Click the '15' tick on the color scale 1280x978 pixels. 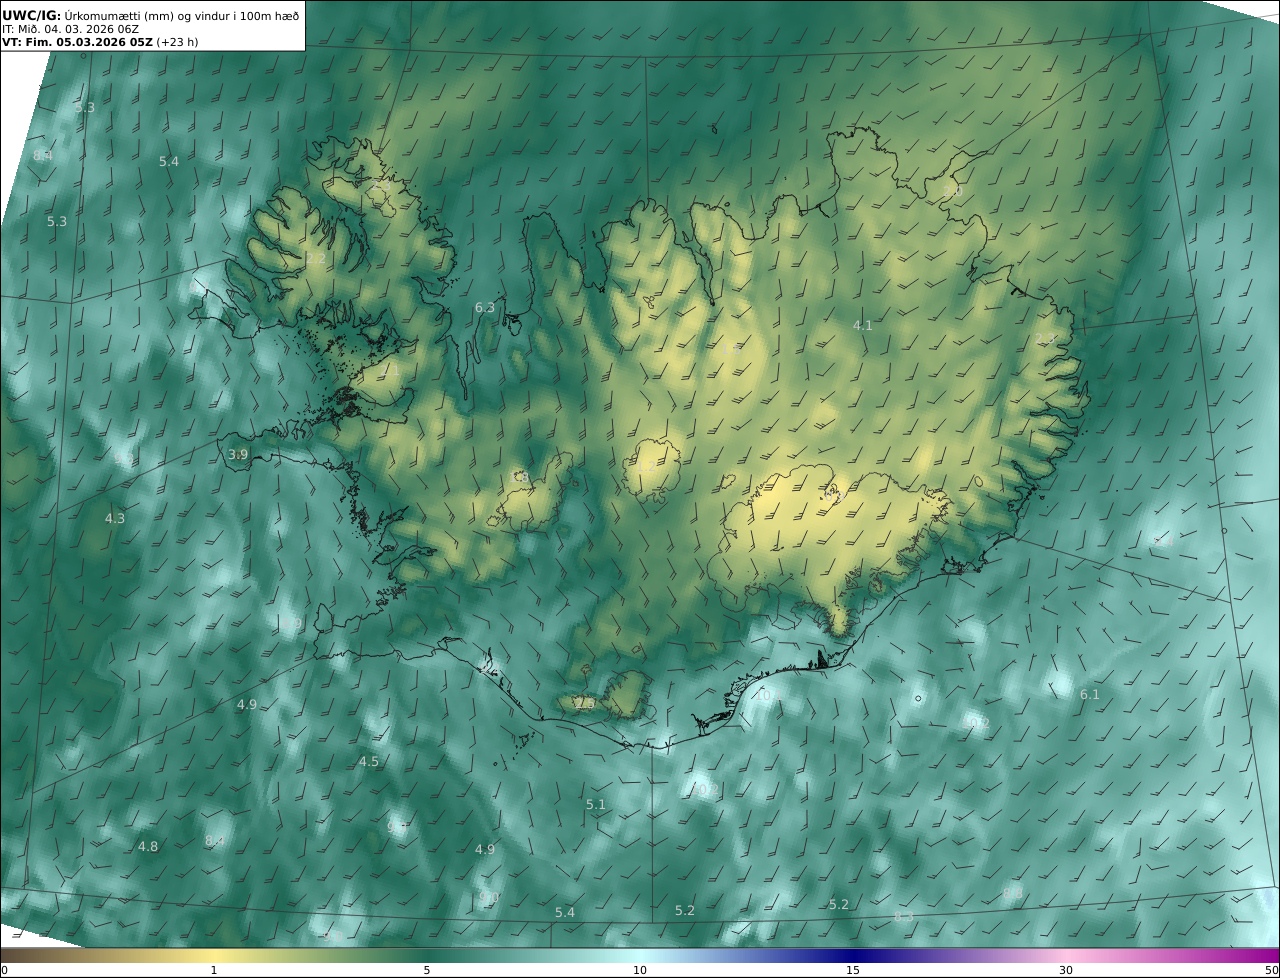853,970
